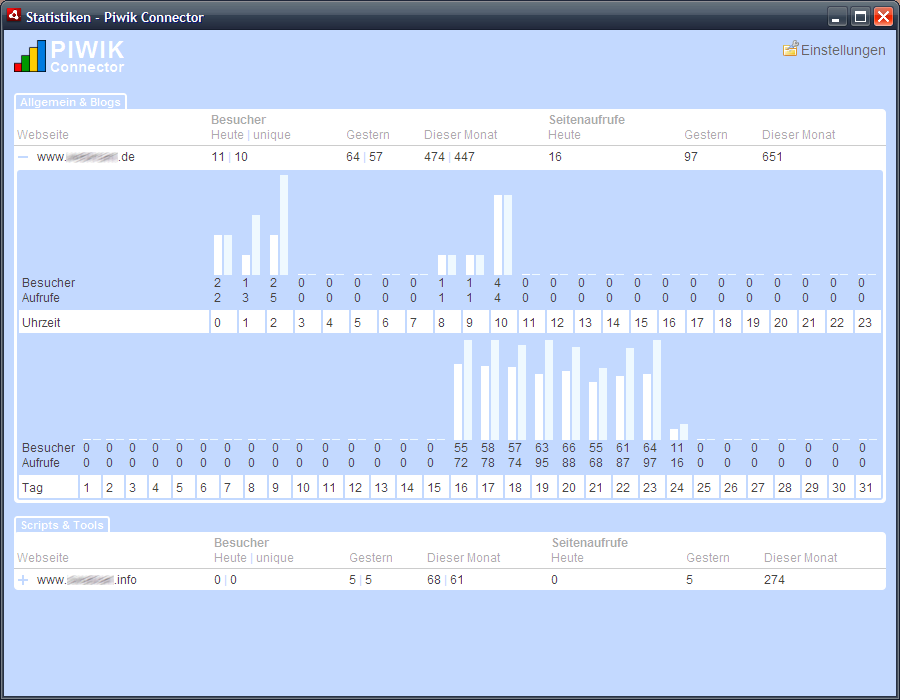Click the visitor bar for hour 10

click(x=498, y=235)
